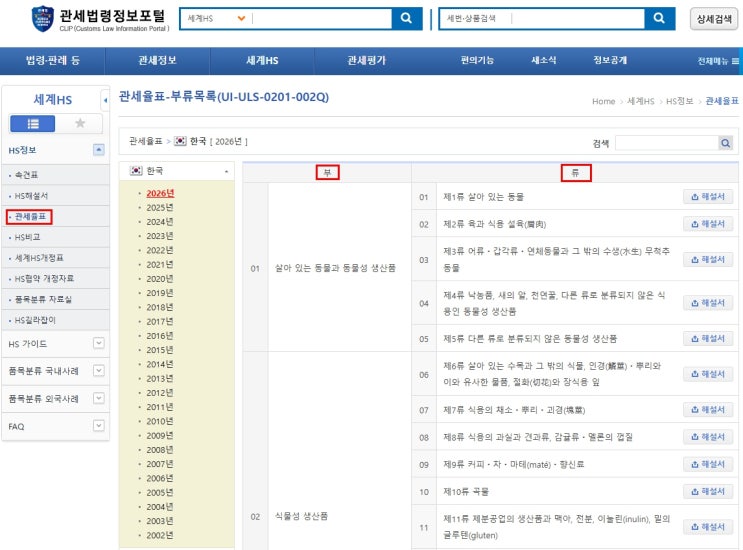Expand the HS 가이드 sidebar section
Image resolution: width=743 pixels, height=550 pixels.
coord(99,343)
